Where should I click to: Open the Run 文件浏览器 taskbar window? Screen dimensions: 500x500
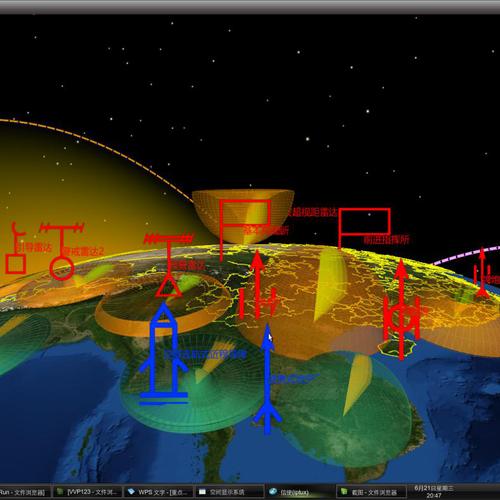click(25, 492)
